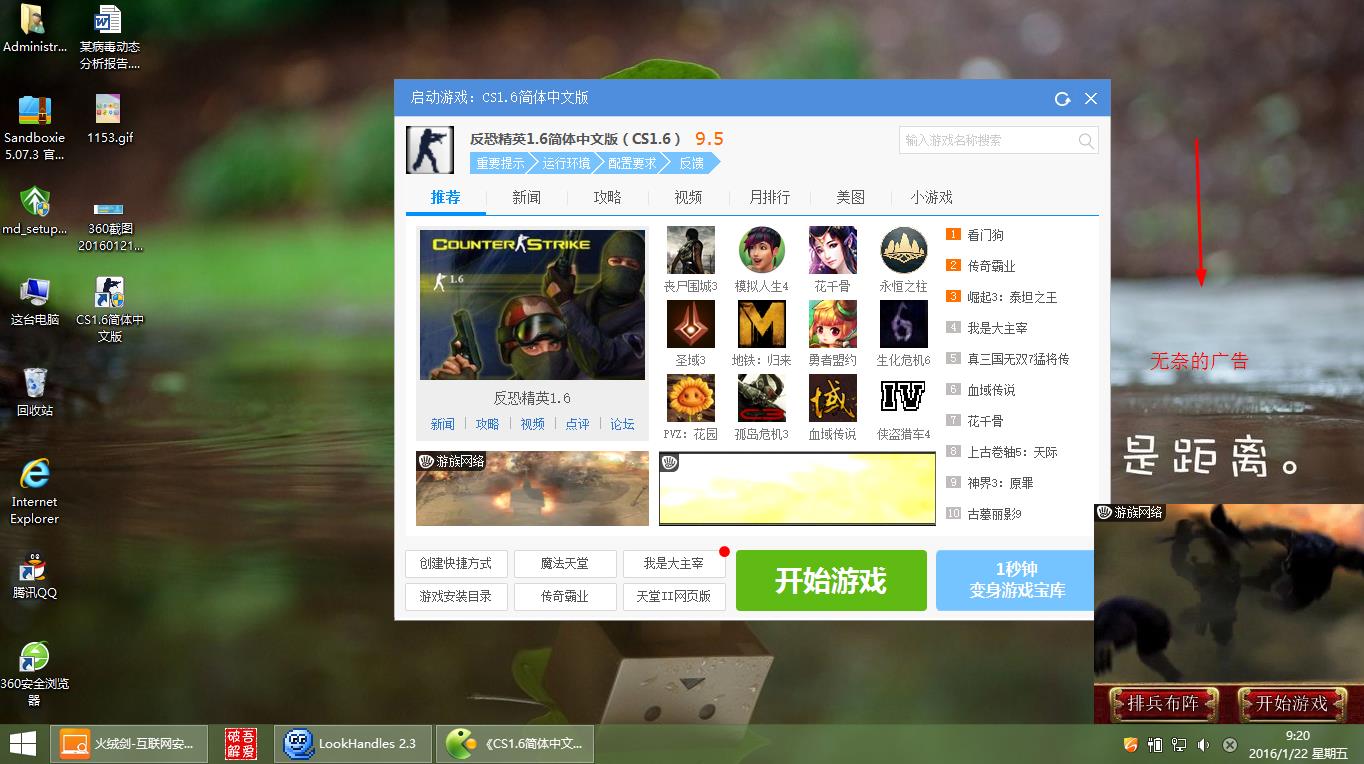This screenshot has height=764, width=1364.
Task: Open the 丧尸围城3 game icon
Action: [691, 250]
